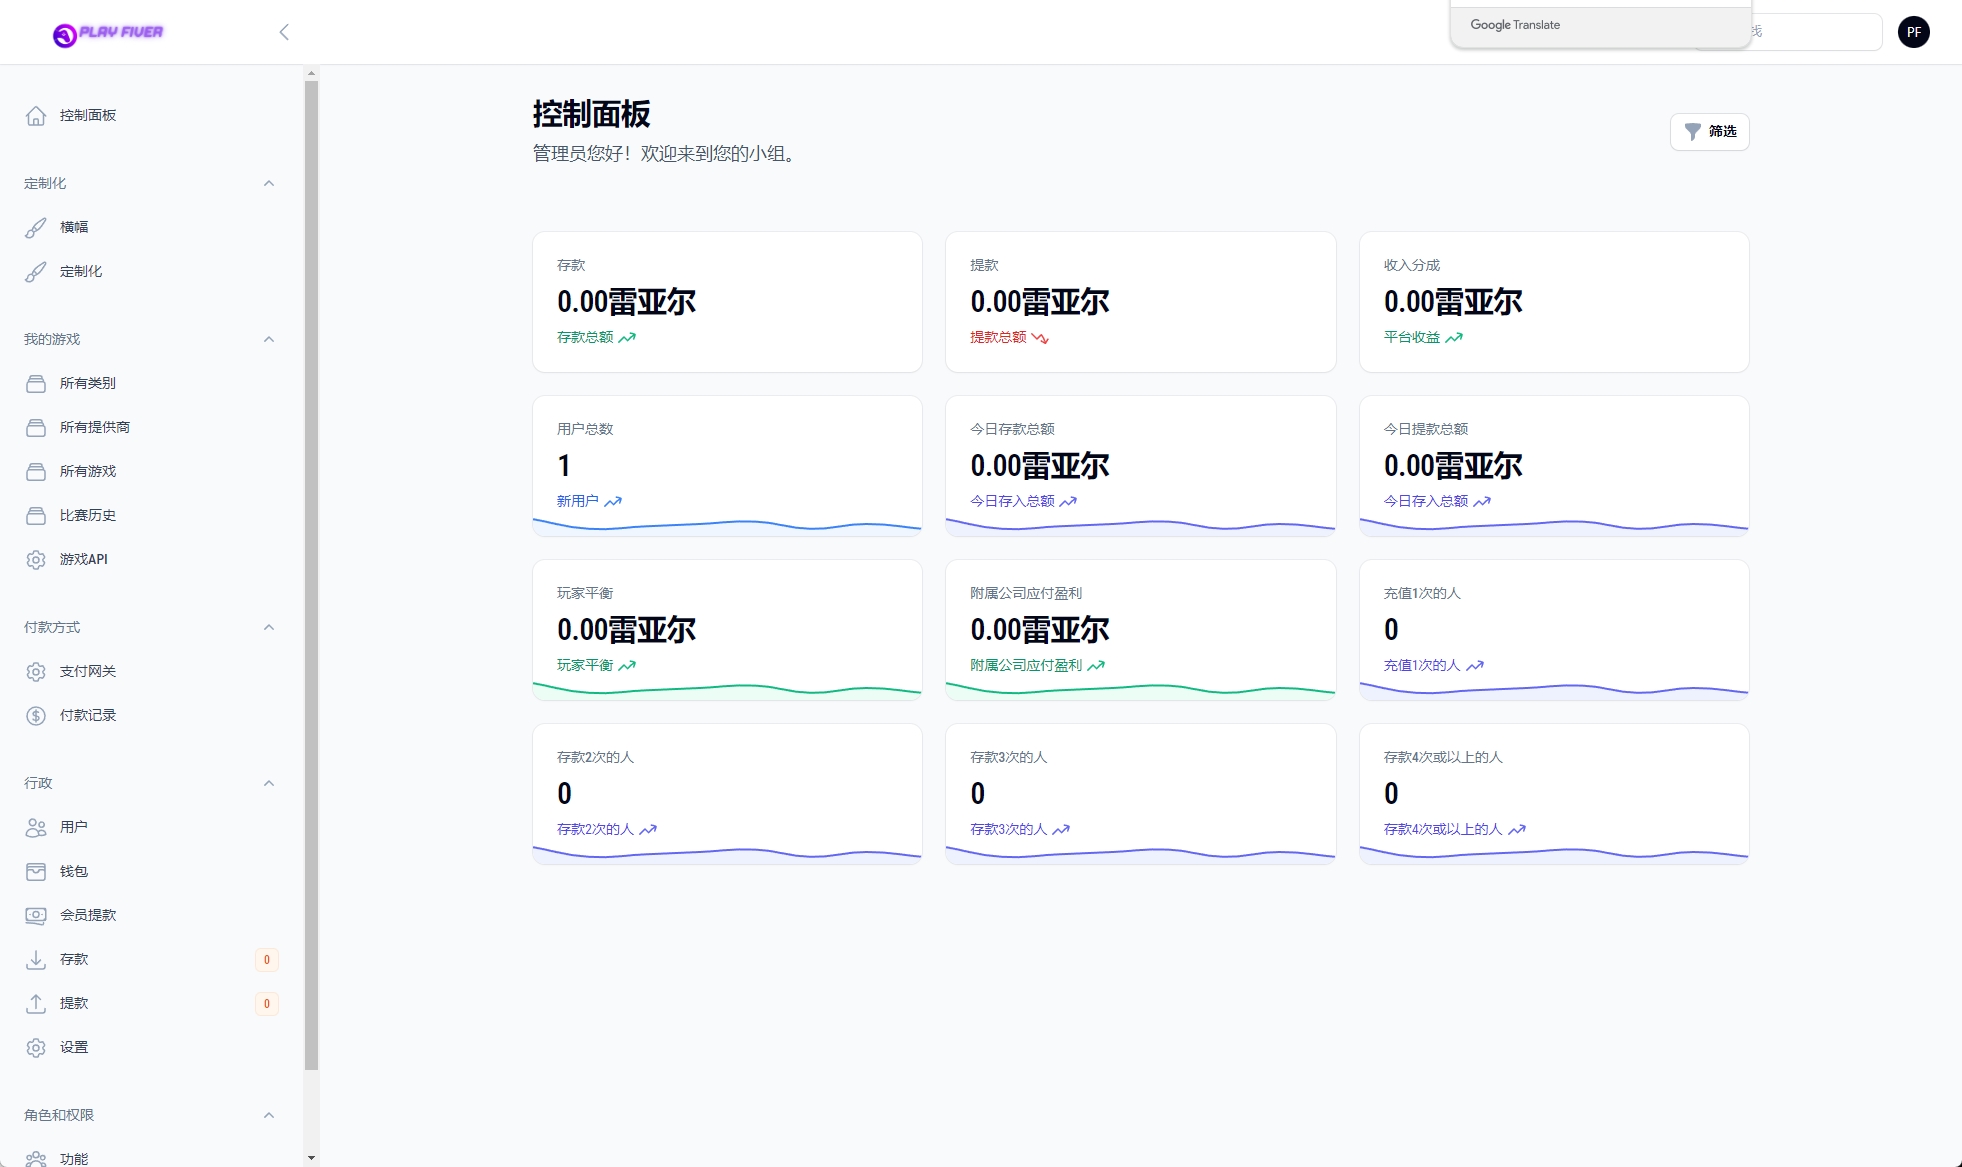Screen dimensions: 1962x1167
Task: Click the 筛选 filter button
Action: (1709, 132)
